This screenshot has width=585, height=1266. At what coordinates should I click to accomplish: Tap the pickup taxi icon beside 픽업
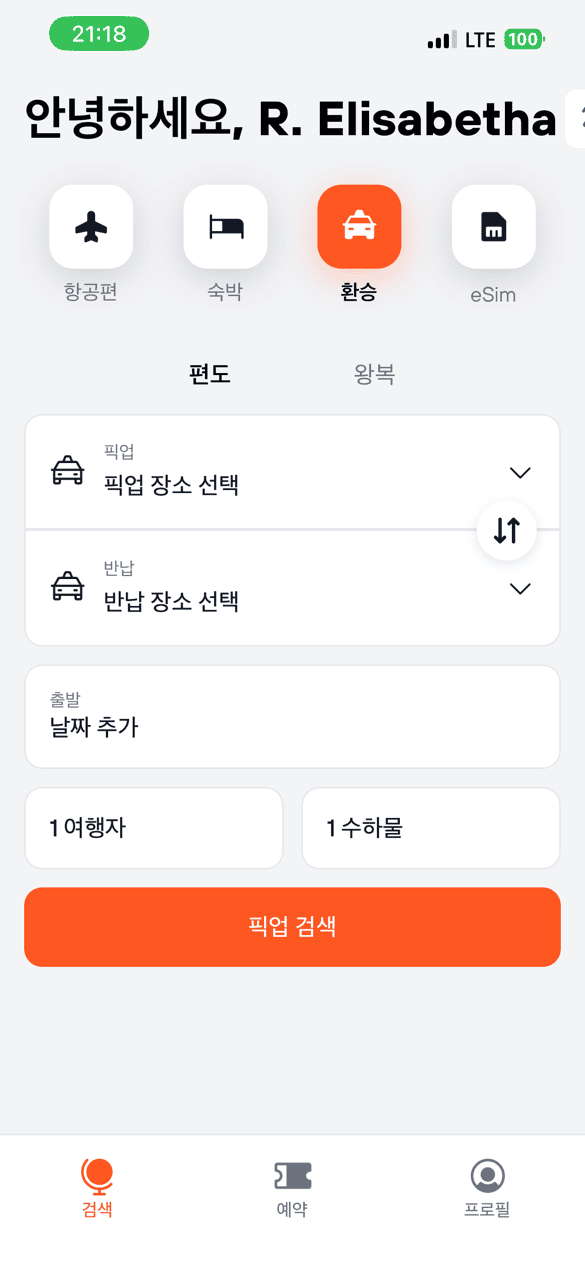pyautogui.click(x=68, y=471)
